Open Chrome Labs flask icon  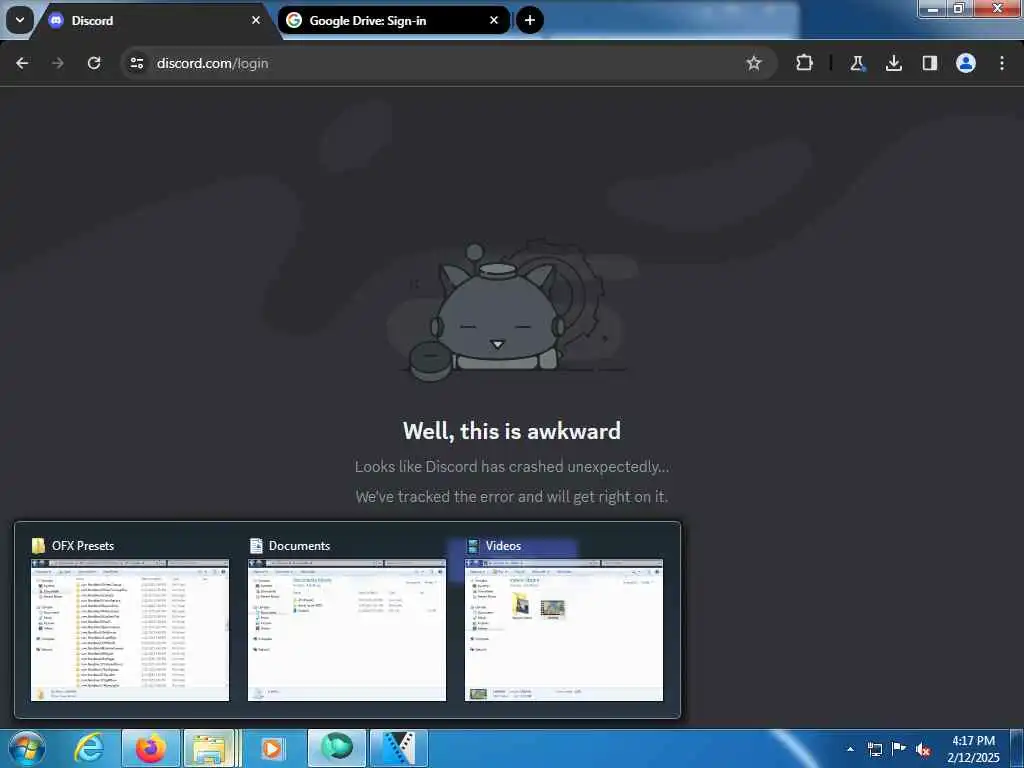pyautogui.click(x=857, y=63)
